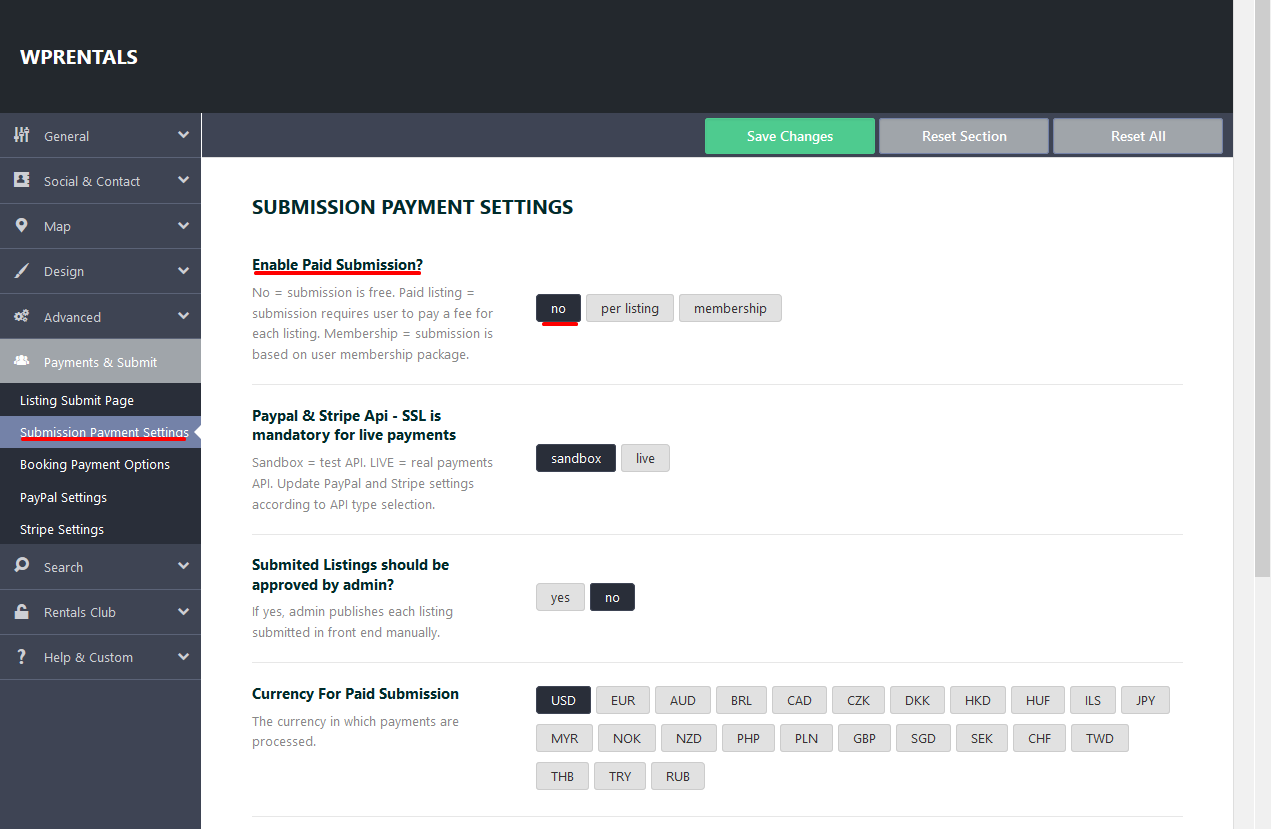Click the Social & Contact card icon

[x=21, y=180]
